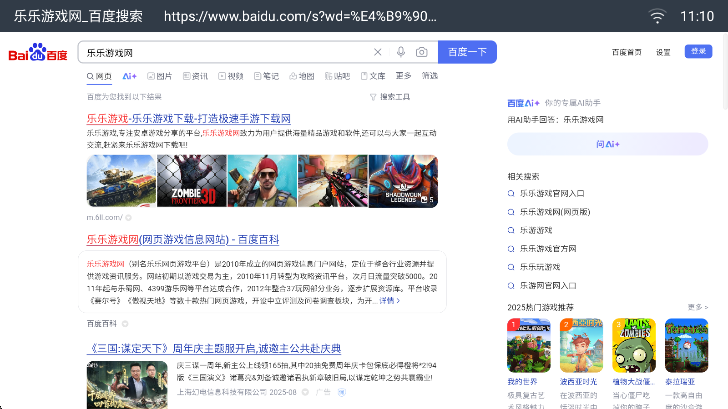The height and width of the screenshot is (409, 728).
Task: Open 搜索工具 search tools filter
Action: coord(390,97)
